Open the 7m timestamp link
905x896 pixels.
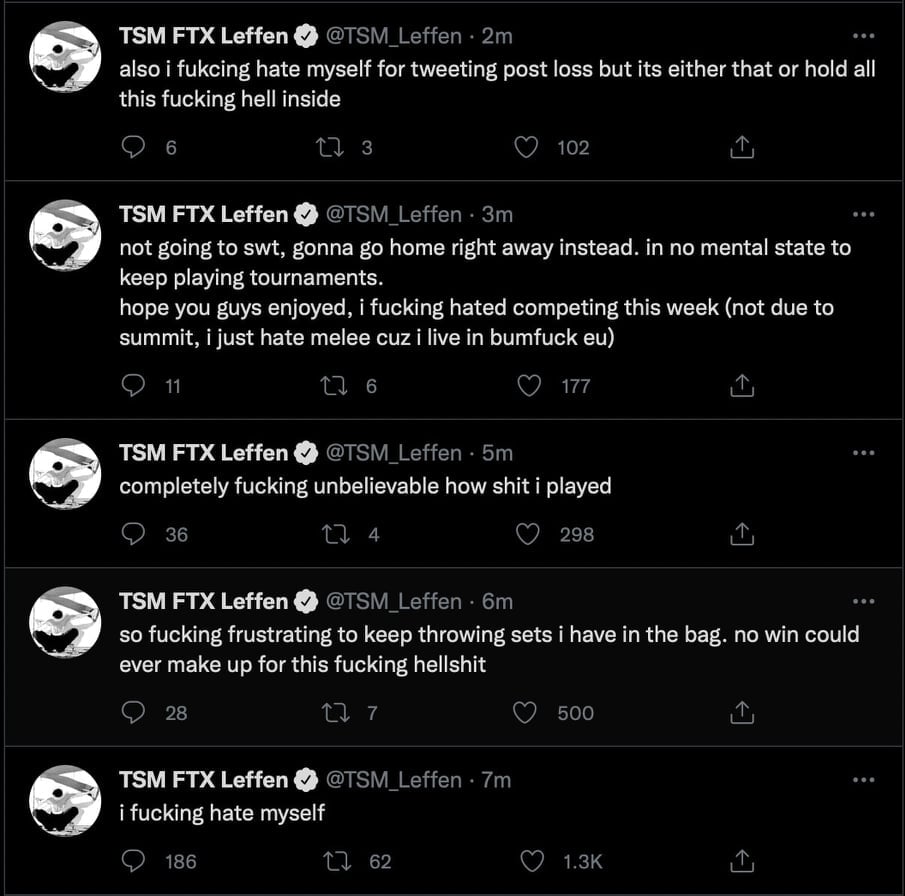pos(496,780)
